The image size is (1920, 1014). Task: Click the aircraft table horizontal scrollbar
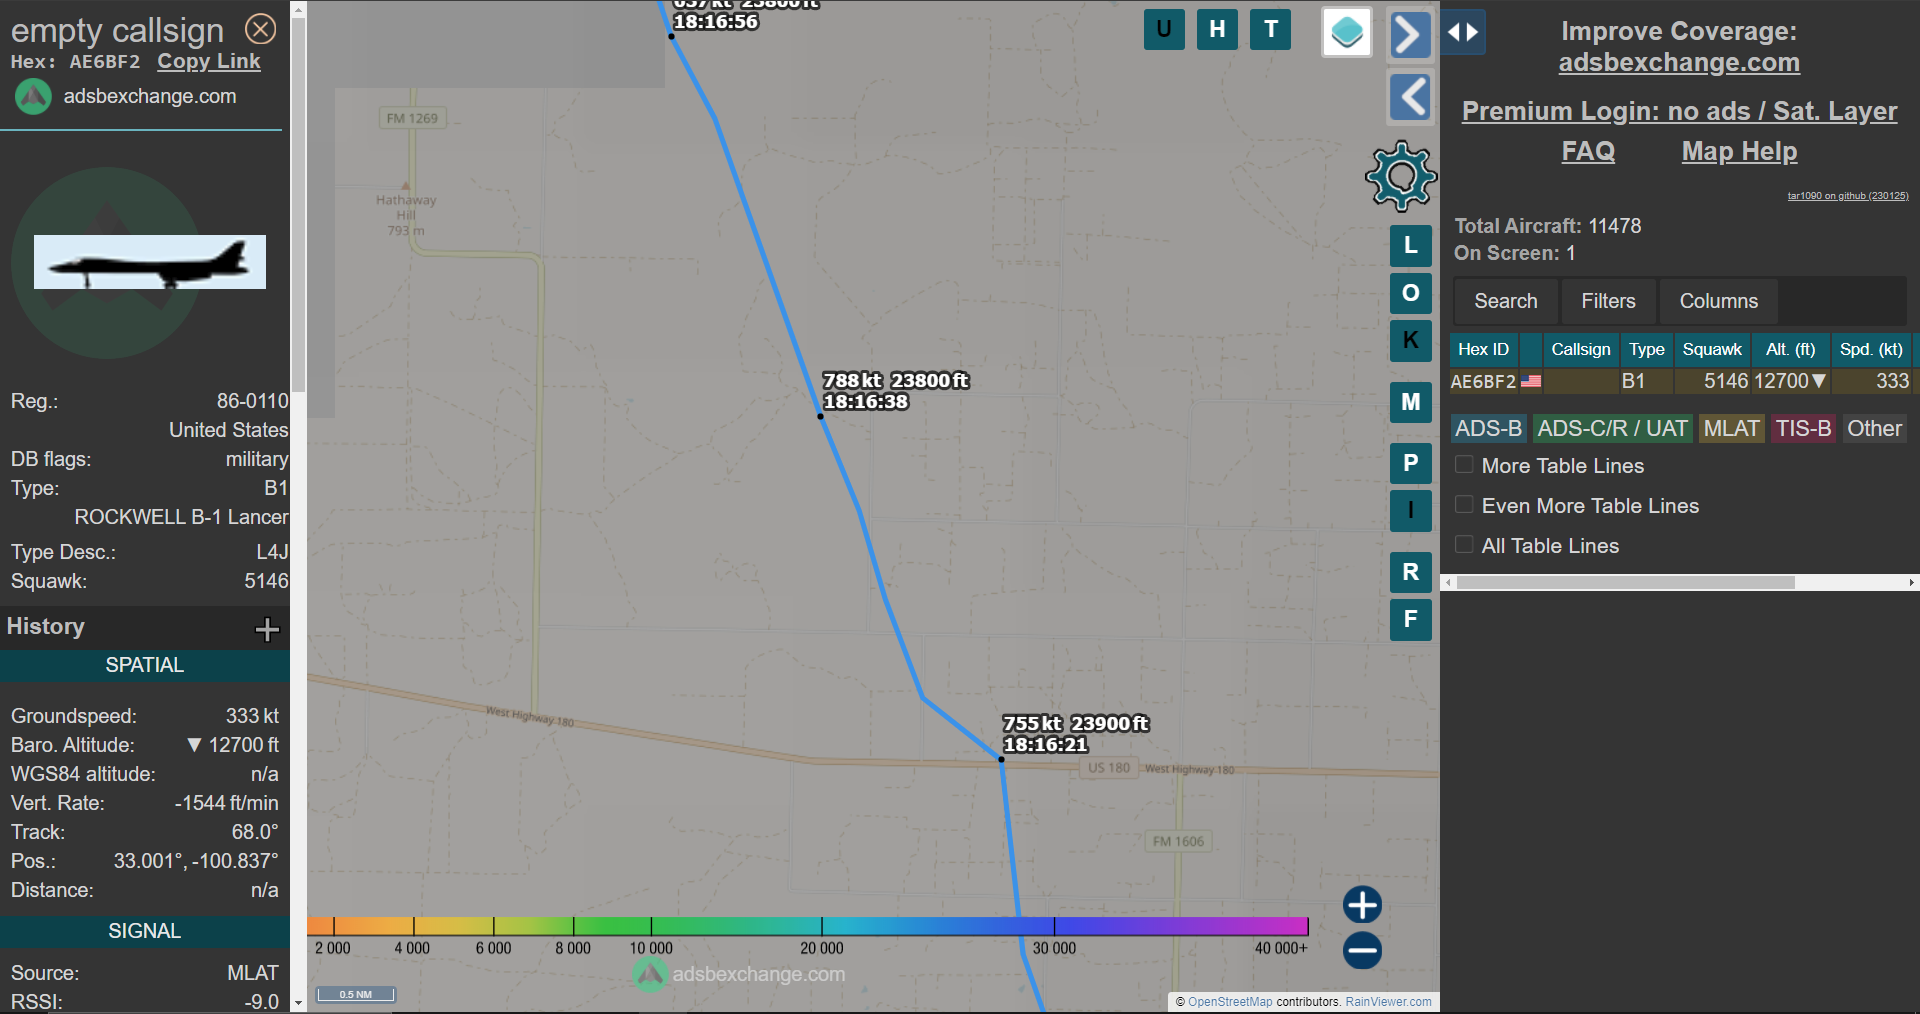(x=1625, y=582)
